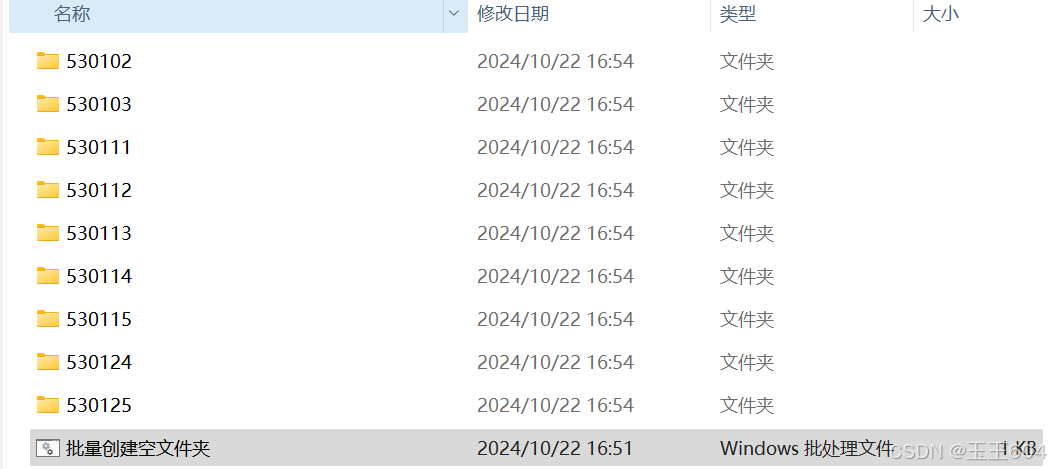1051x469 pixels.
Task: Click the 530102 folder name text
Action: pos(99,61)
